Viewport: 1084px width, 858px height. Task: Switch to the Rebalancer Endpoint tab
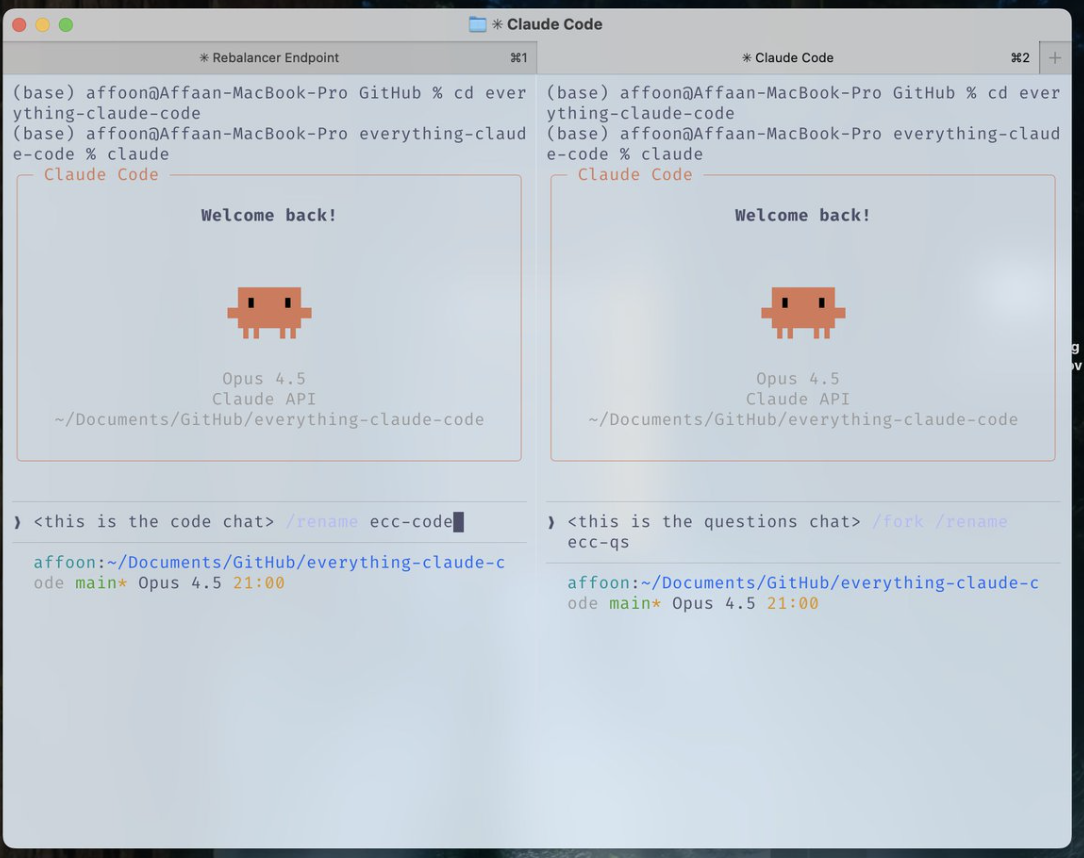(269, 58)
